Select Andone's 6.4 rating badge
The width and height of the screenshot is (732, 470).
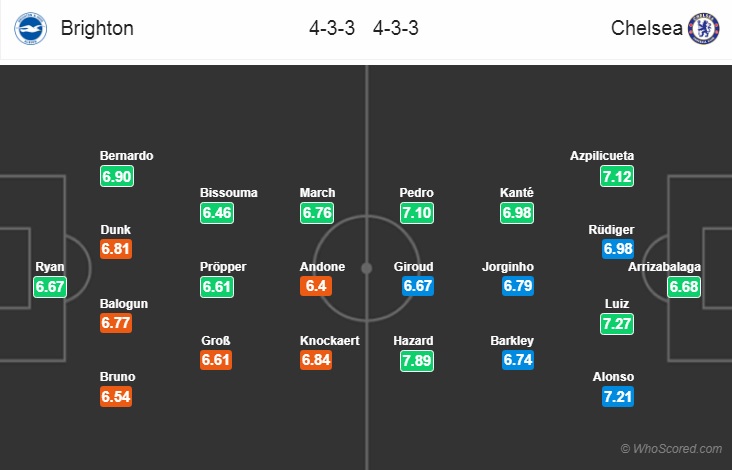click(316, 286)
